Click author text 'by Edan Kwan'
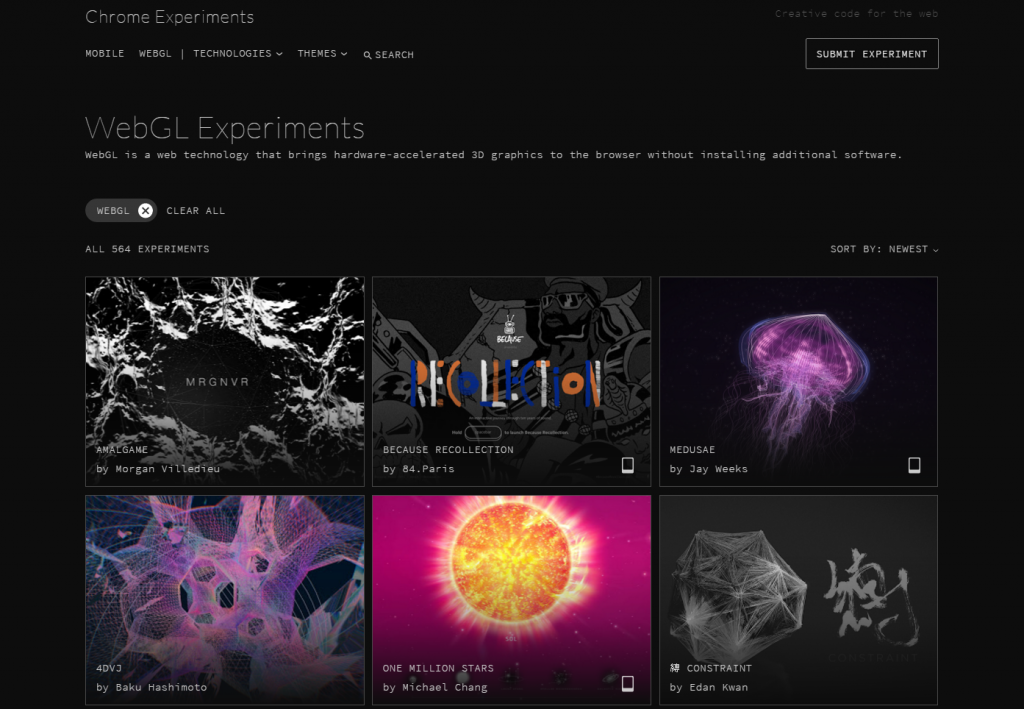 709,687
